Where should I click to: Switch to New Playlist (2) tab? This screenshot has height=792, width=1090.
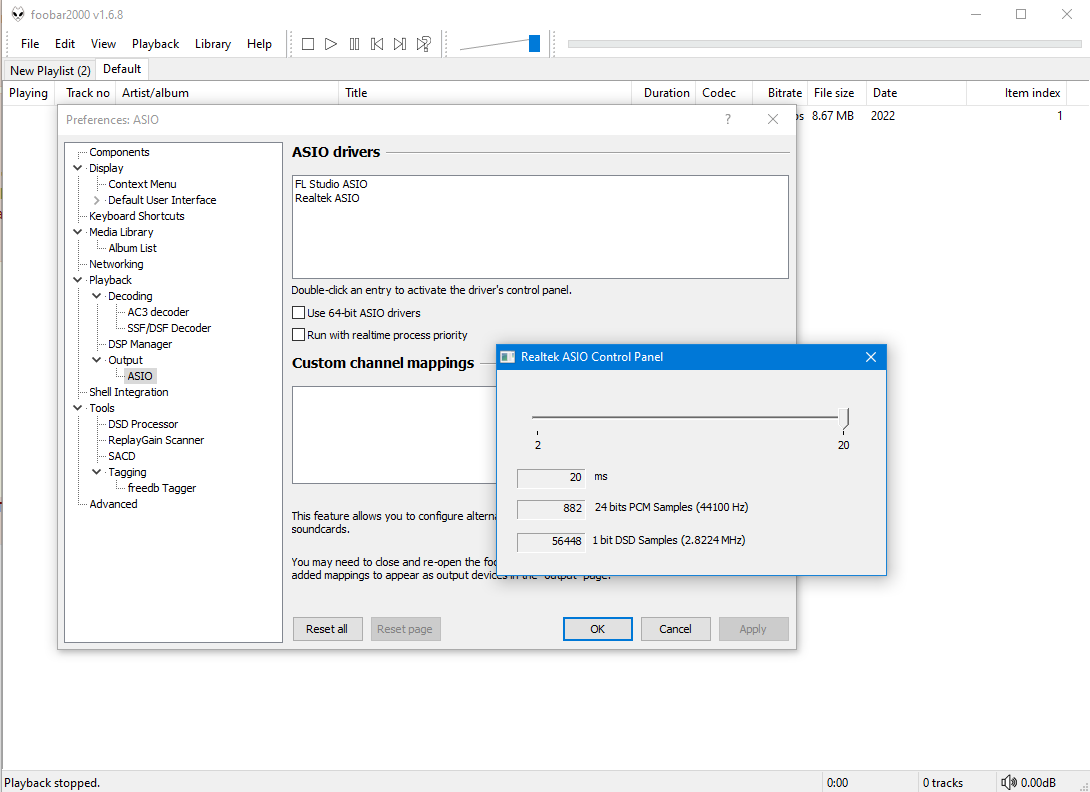[x=50, y=71]
